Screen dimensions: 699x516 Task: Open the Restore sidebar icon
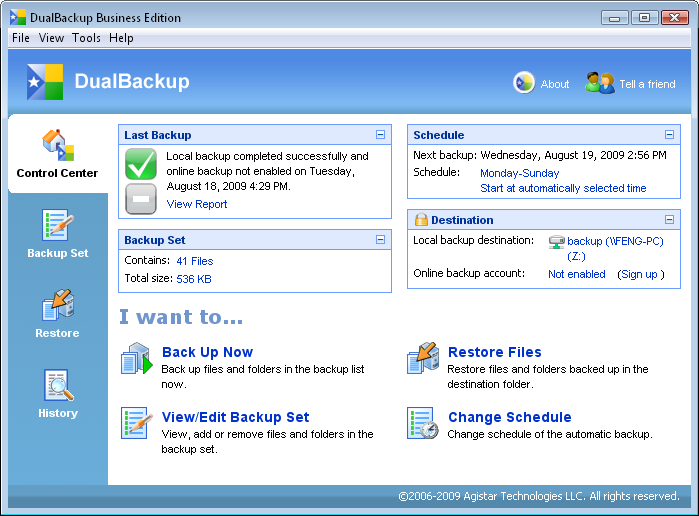(x=58, y=306)
